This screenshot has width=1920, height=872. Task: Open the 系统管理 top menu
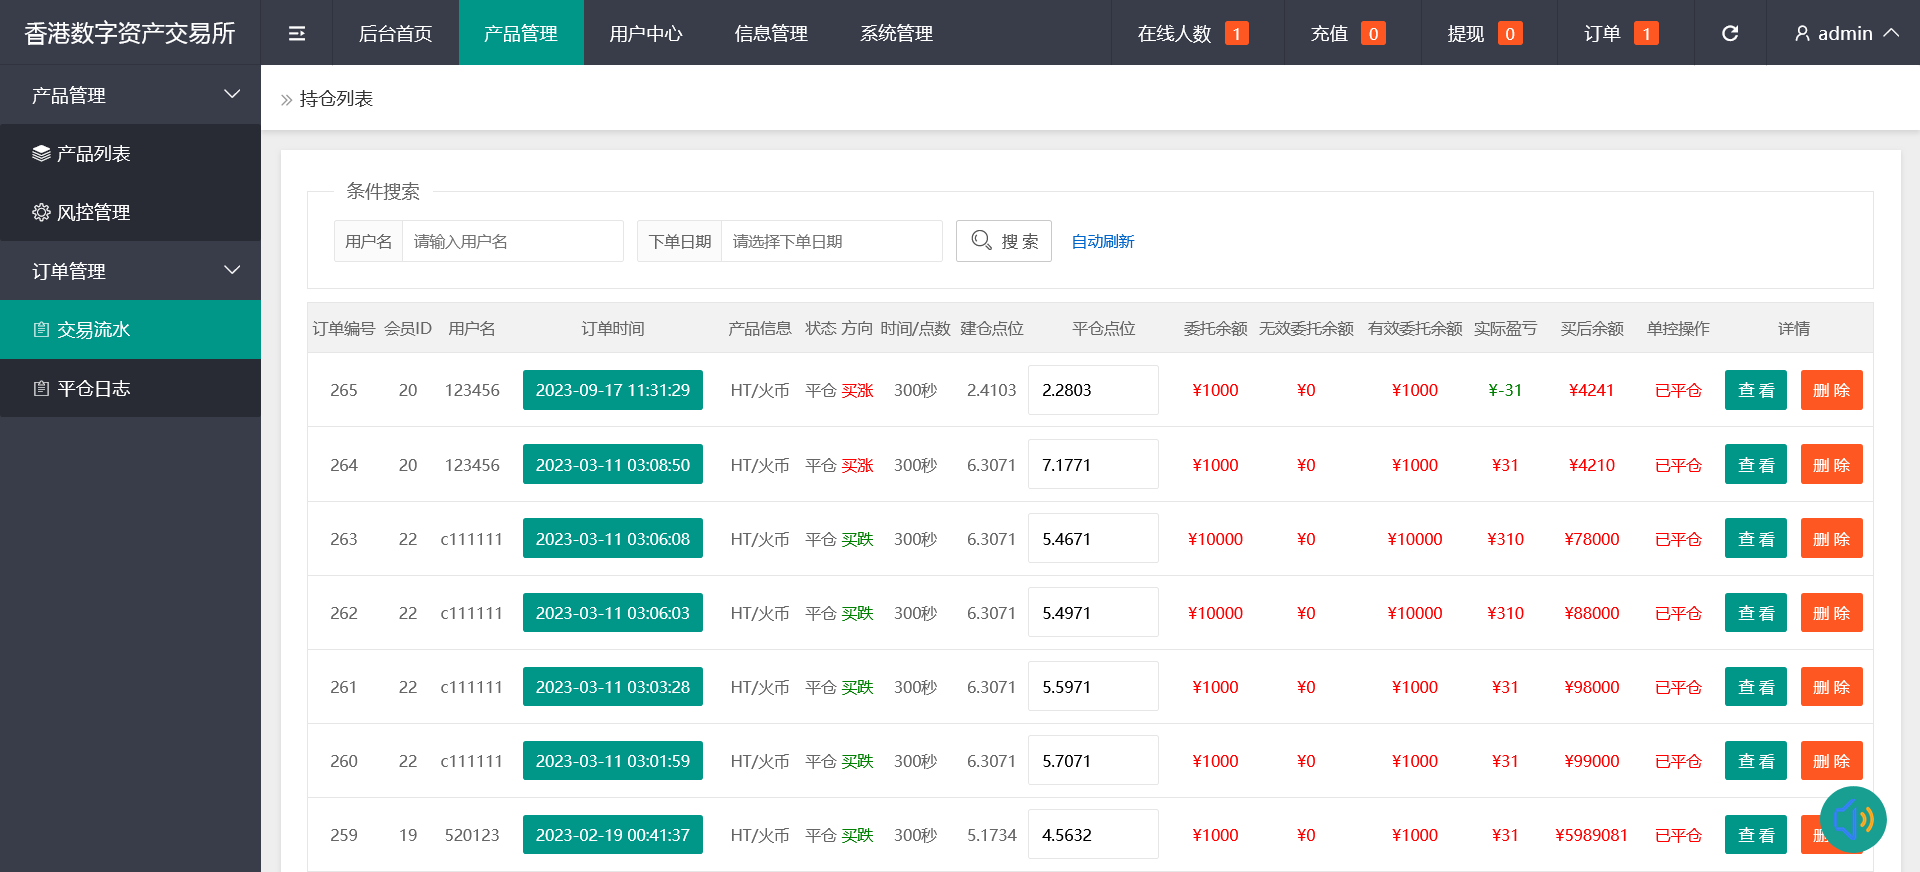tap(896, 33)
